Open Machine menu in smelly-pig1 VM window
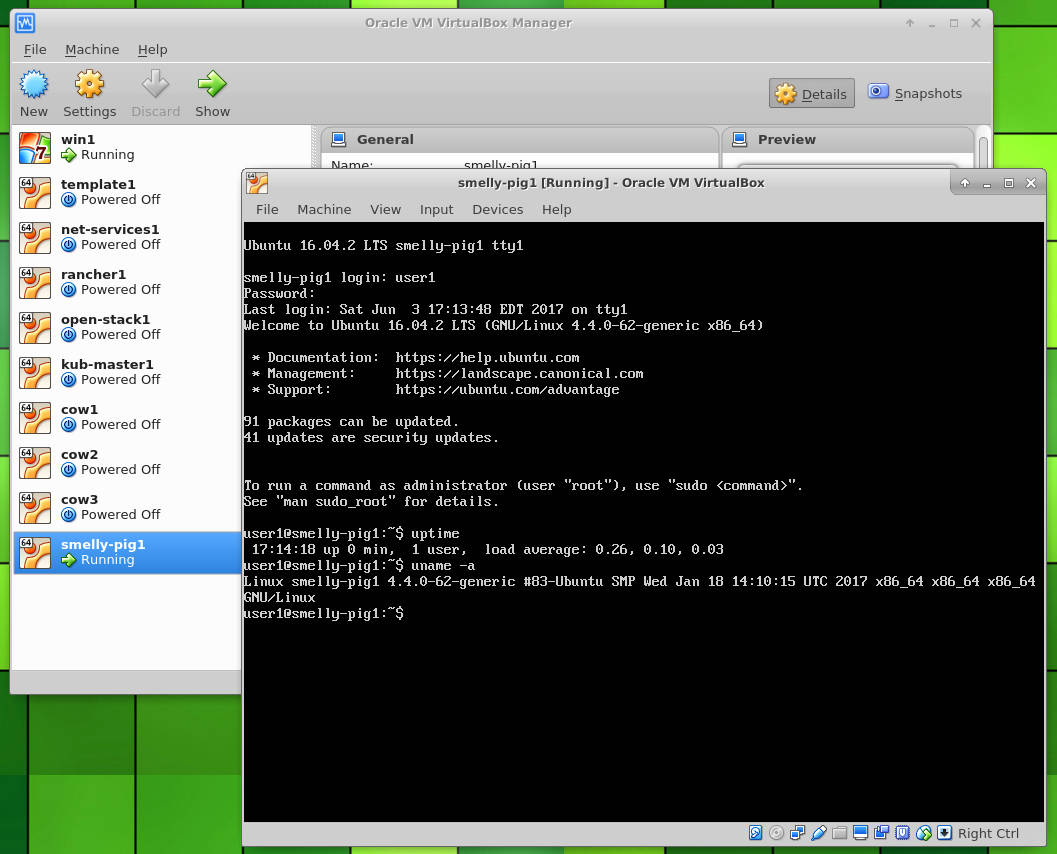This screenshot has width=1057, height=854. pos(324,210)
